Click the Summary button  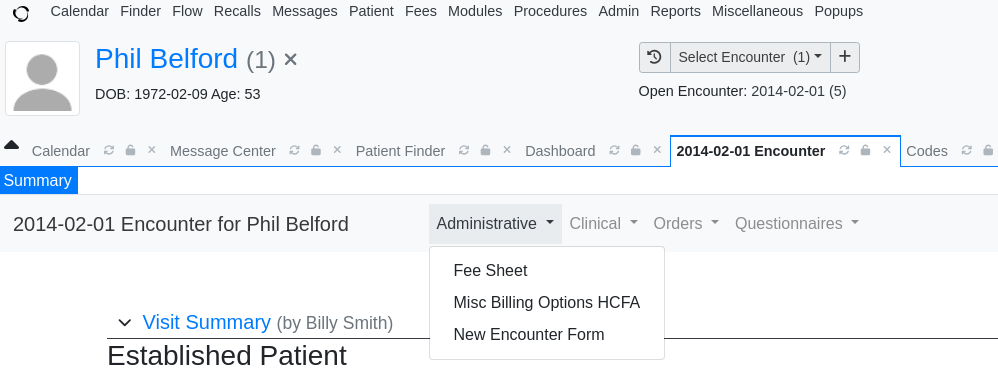click(38, 181)
